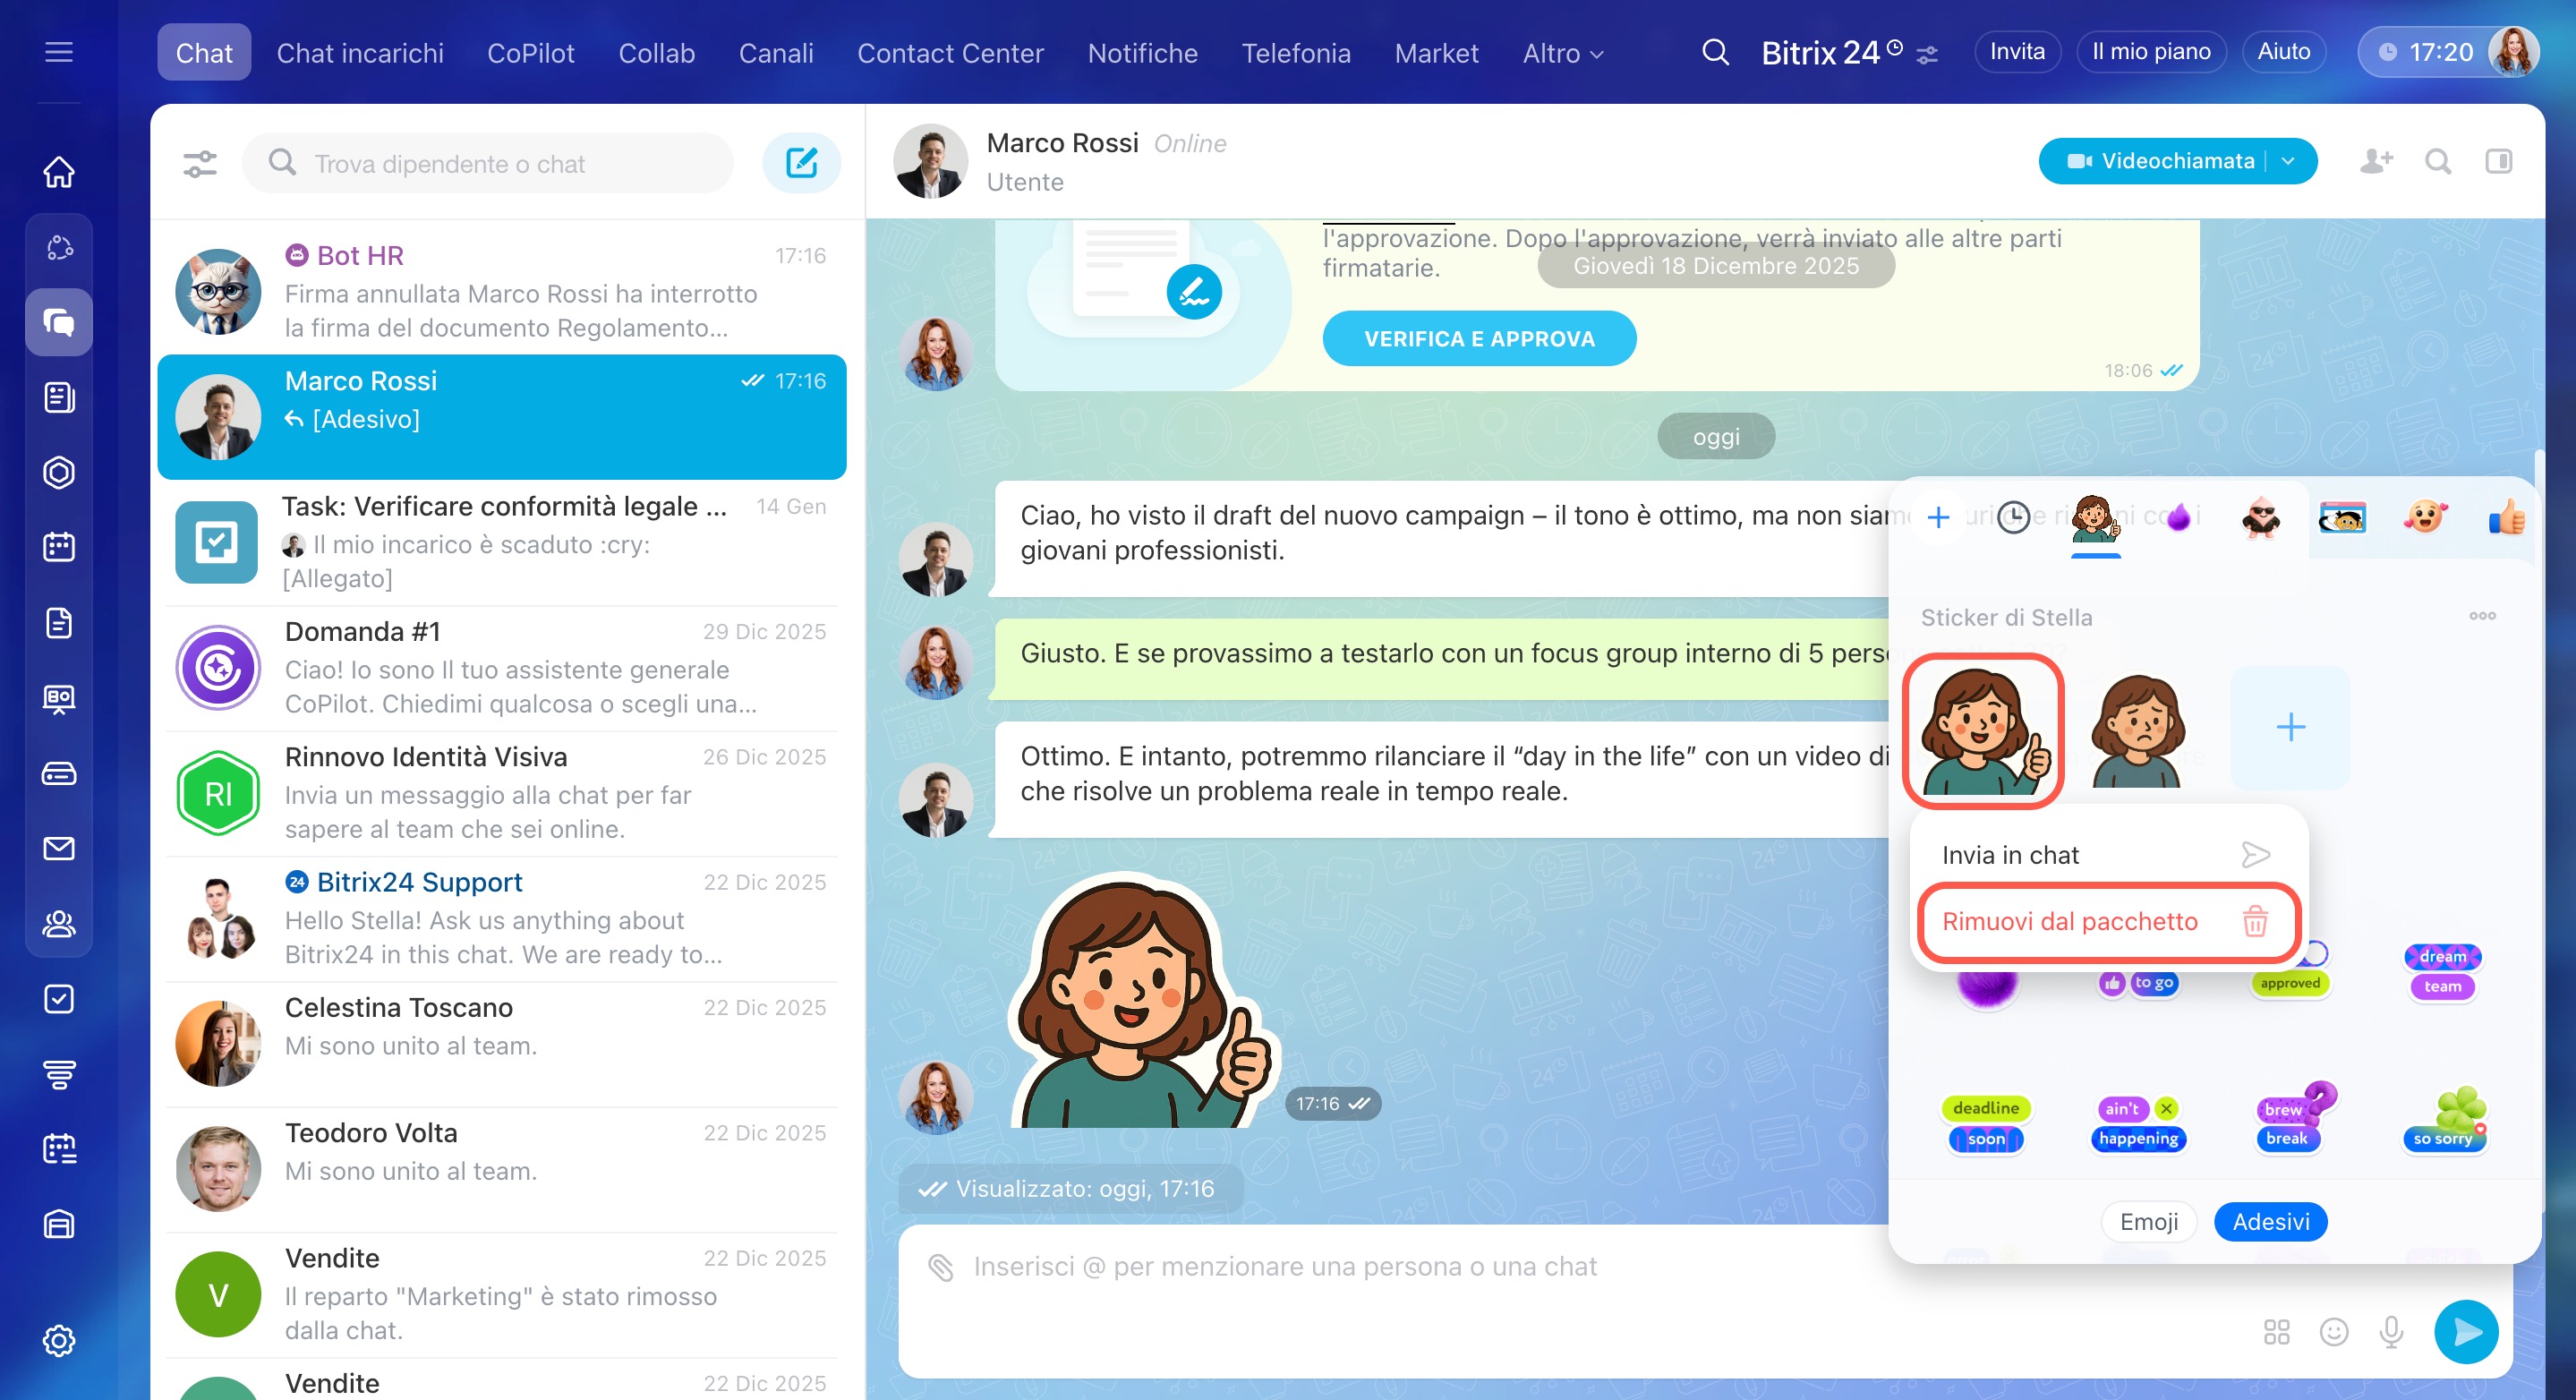Click the Invita button
This screenshot has width=2576, height=1400.
[x=2016, y=52]
